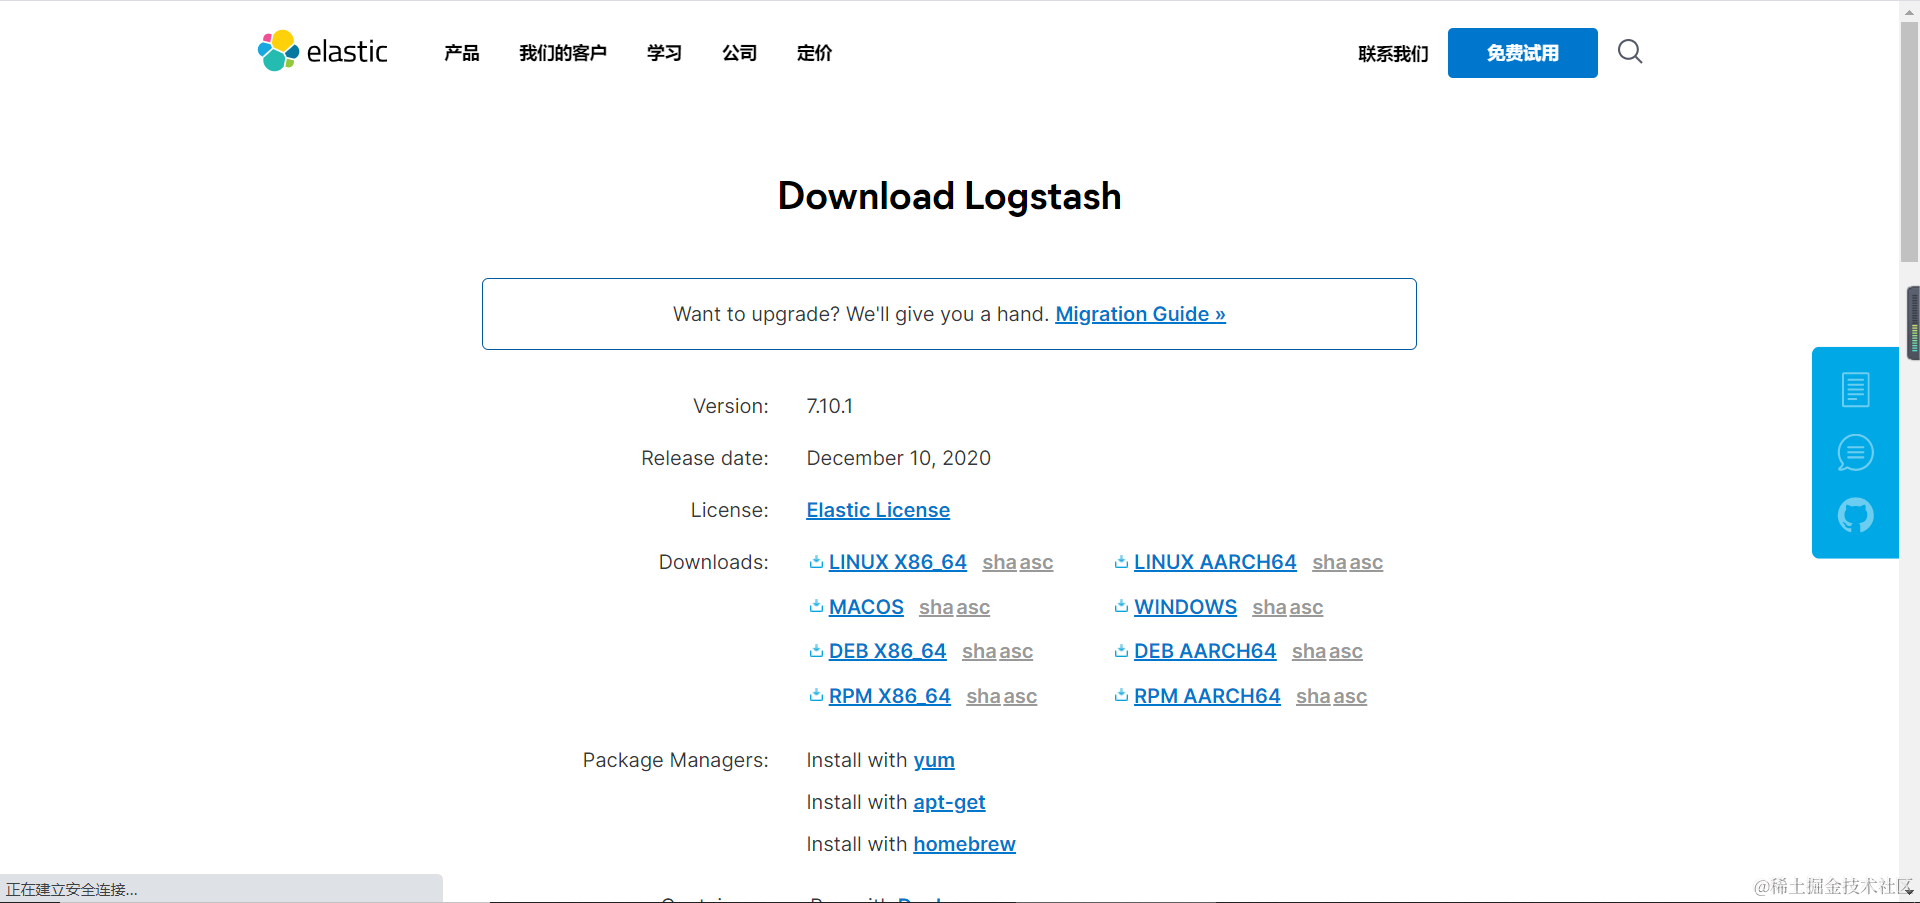This screenshot has height=903, width=1920.
Task: Download RPM X86_64 package
Action: pos(890,696)
